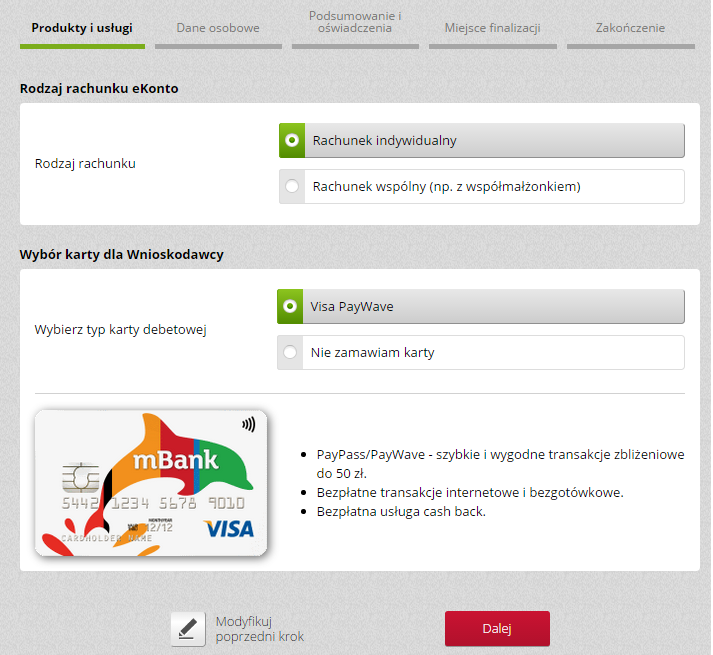
Task: Click the VISA logo on the card
Action: [229, 529]
